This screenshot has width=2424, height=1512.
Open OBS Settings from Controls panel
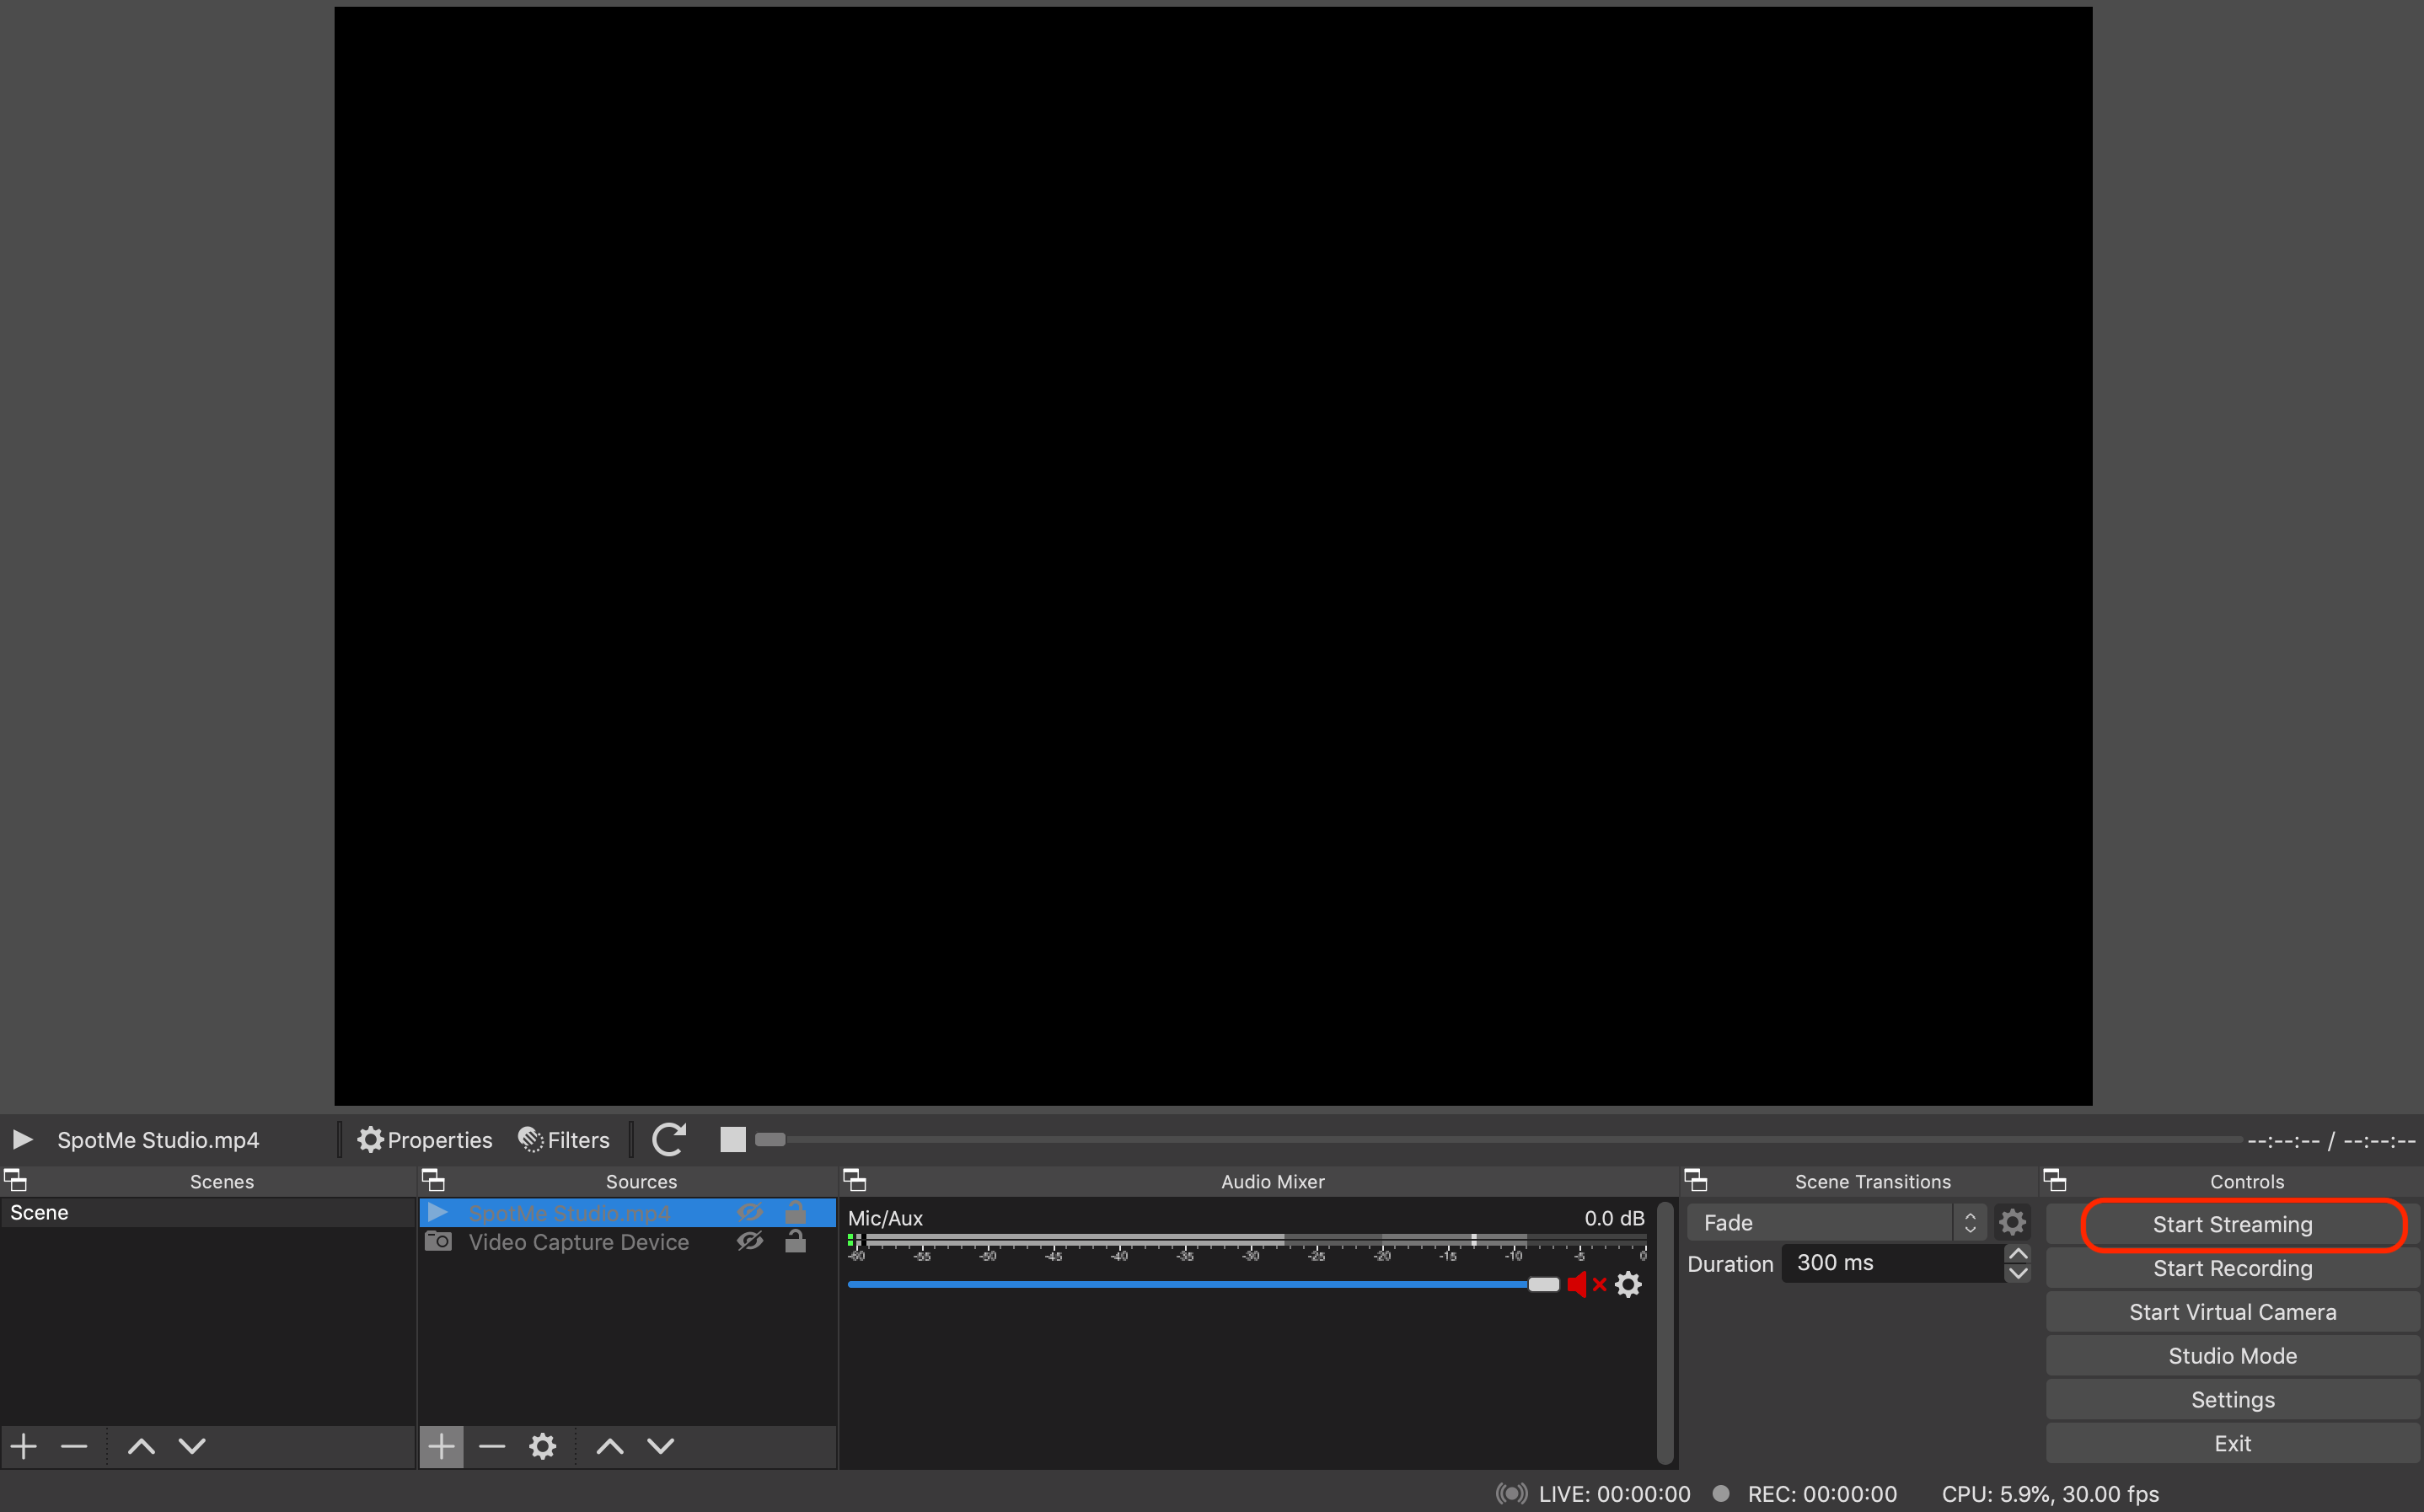click(x=2232, y=1399)
